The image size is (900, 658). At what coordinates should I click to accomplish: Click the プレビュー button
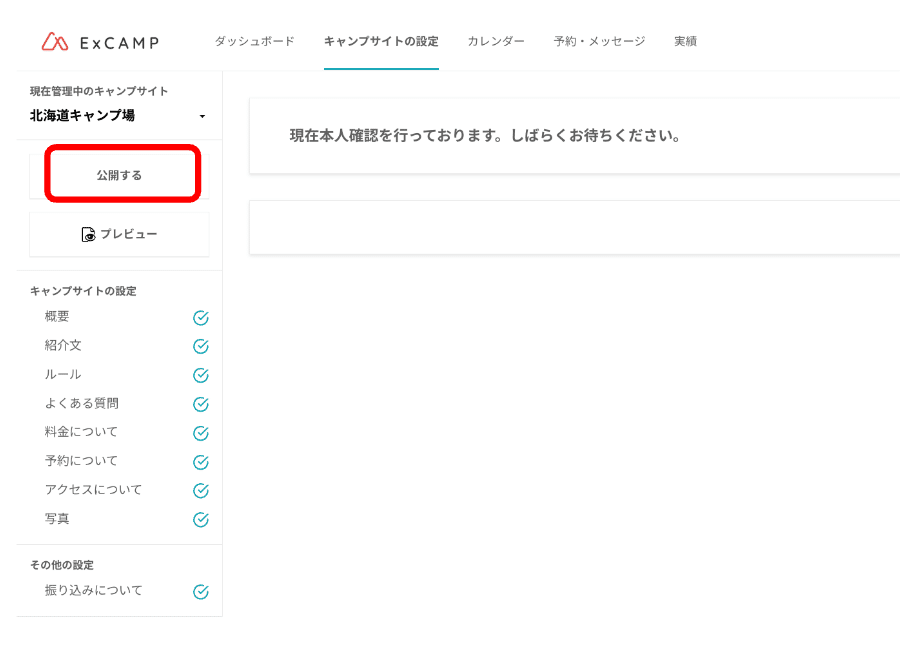(119, 234)
